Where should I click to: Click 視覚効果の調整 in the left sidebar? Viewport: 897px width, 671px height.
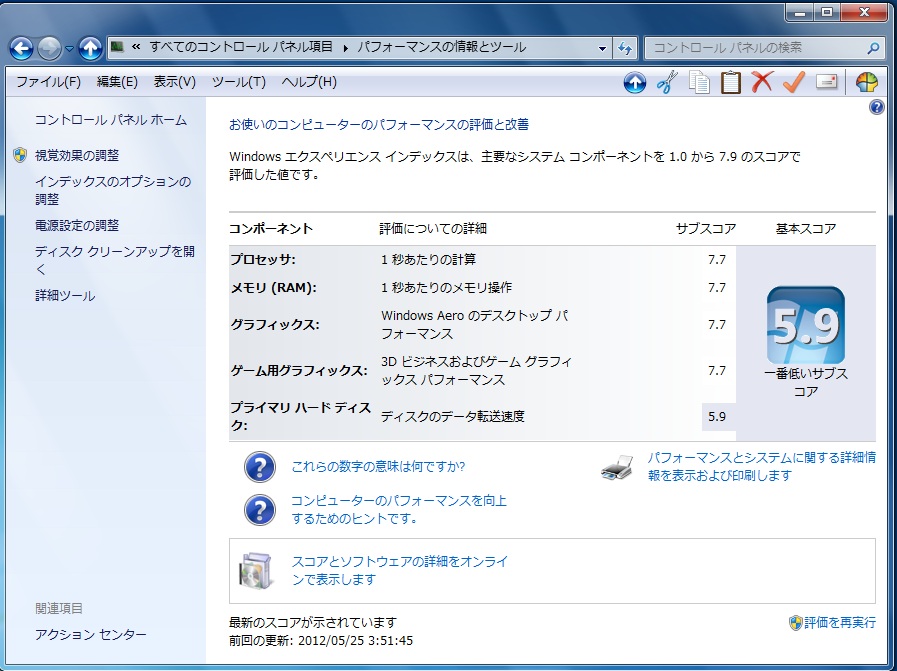76,155
